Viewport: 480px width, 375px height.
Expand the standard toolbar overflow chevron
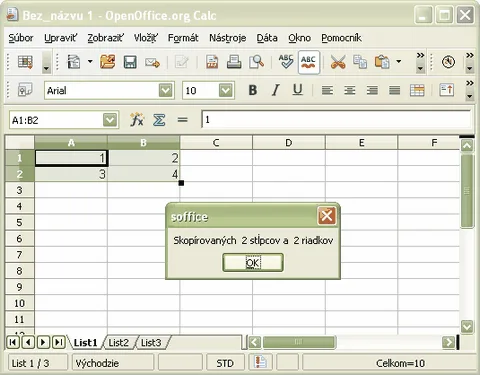point(420,55)
